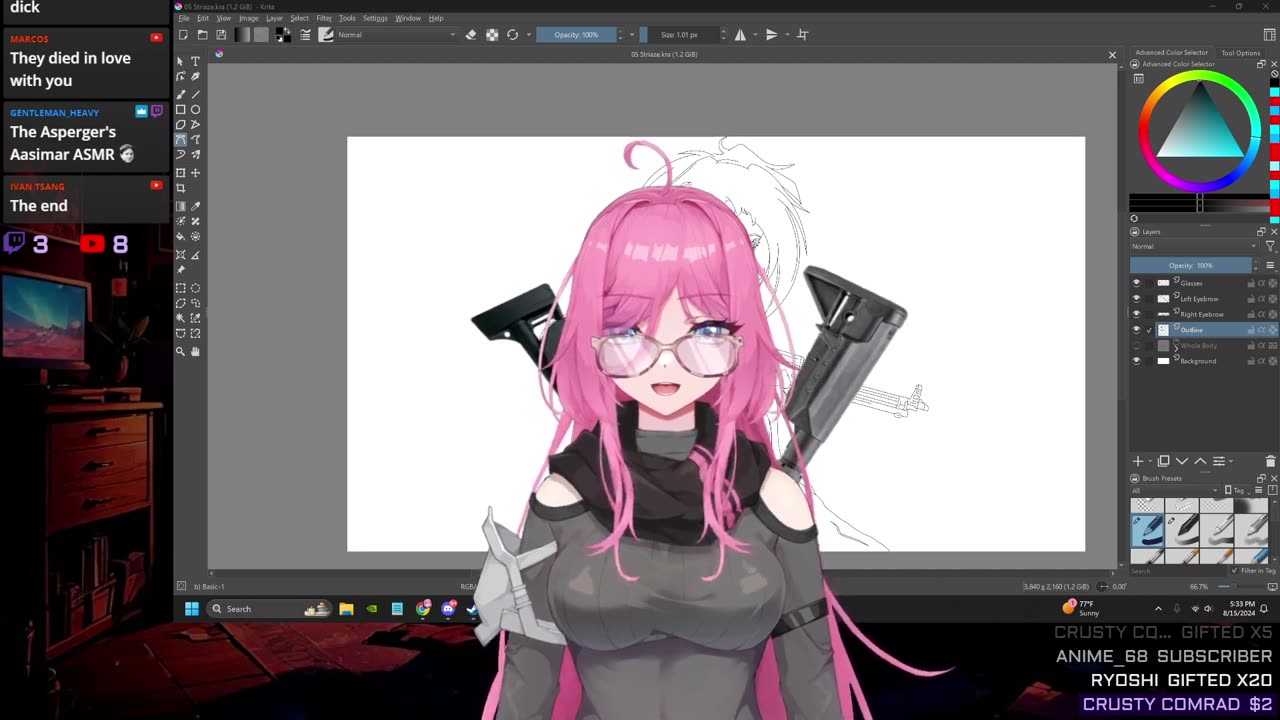Open the Layers blending mode dropdown
Screen dimensions: 1280x720
[1194, 246]
